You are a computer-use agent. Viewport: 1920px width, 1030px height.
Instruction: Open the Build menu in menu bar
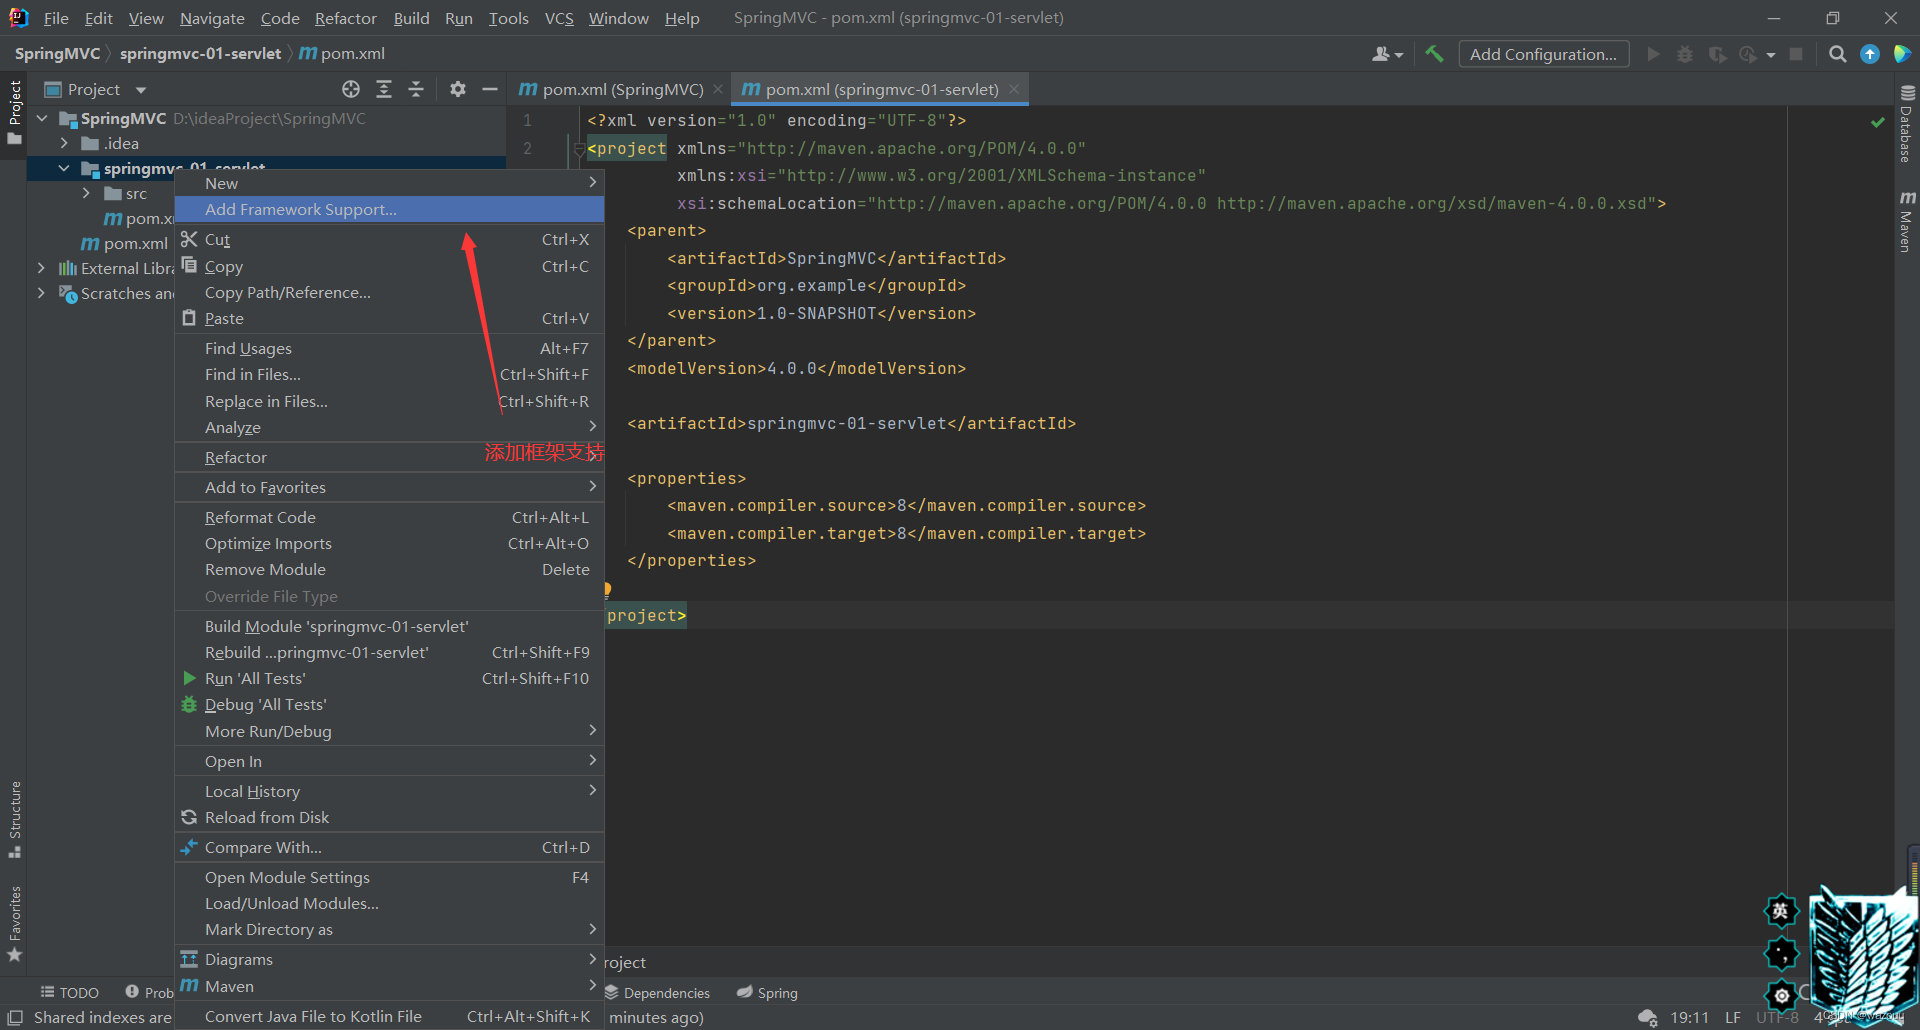(411, 18)
